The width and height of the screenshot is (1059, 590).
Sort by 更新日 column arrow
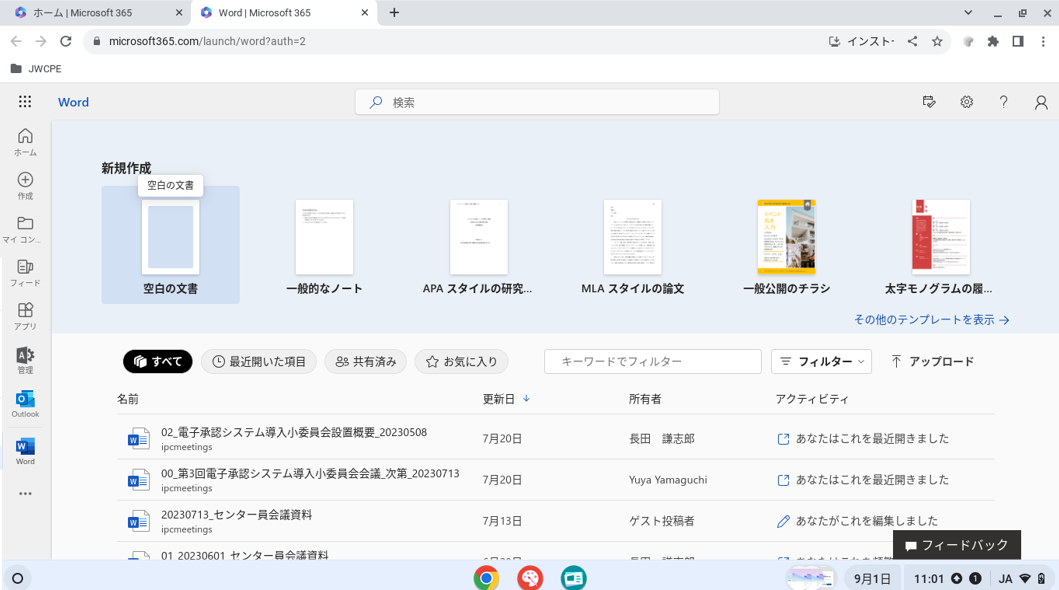click(x=526, y=398)
